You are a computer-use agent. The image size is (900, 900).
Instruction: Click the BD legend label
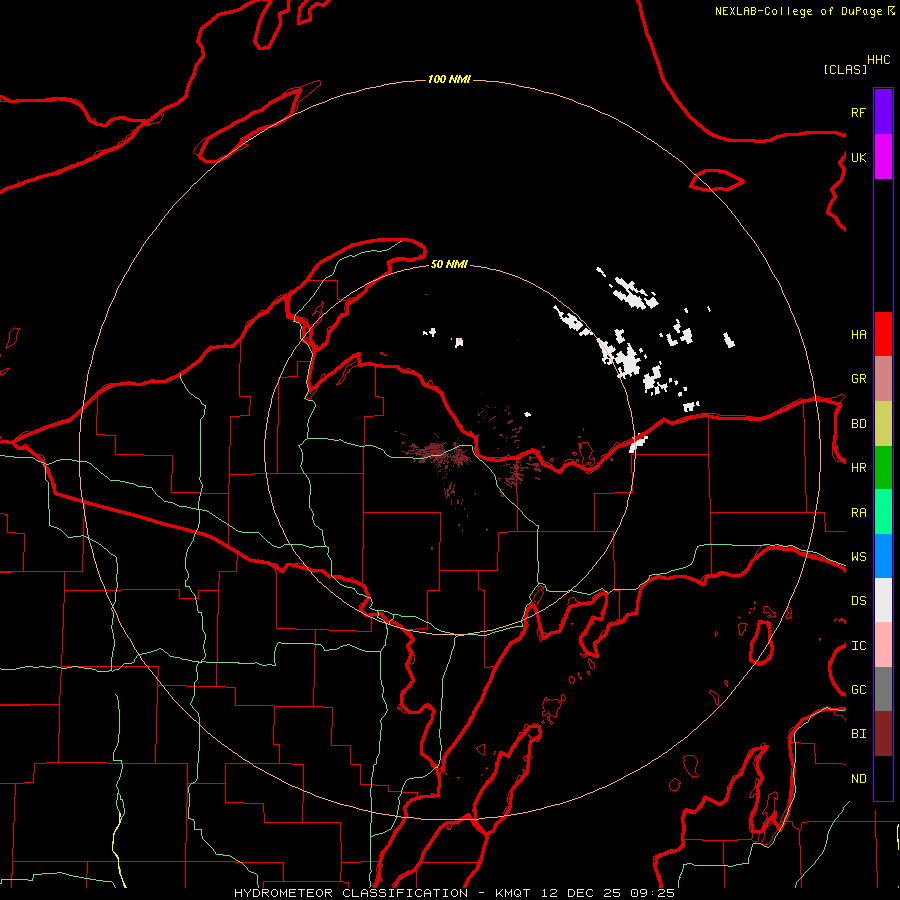[x=858, y=424]
